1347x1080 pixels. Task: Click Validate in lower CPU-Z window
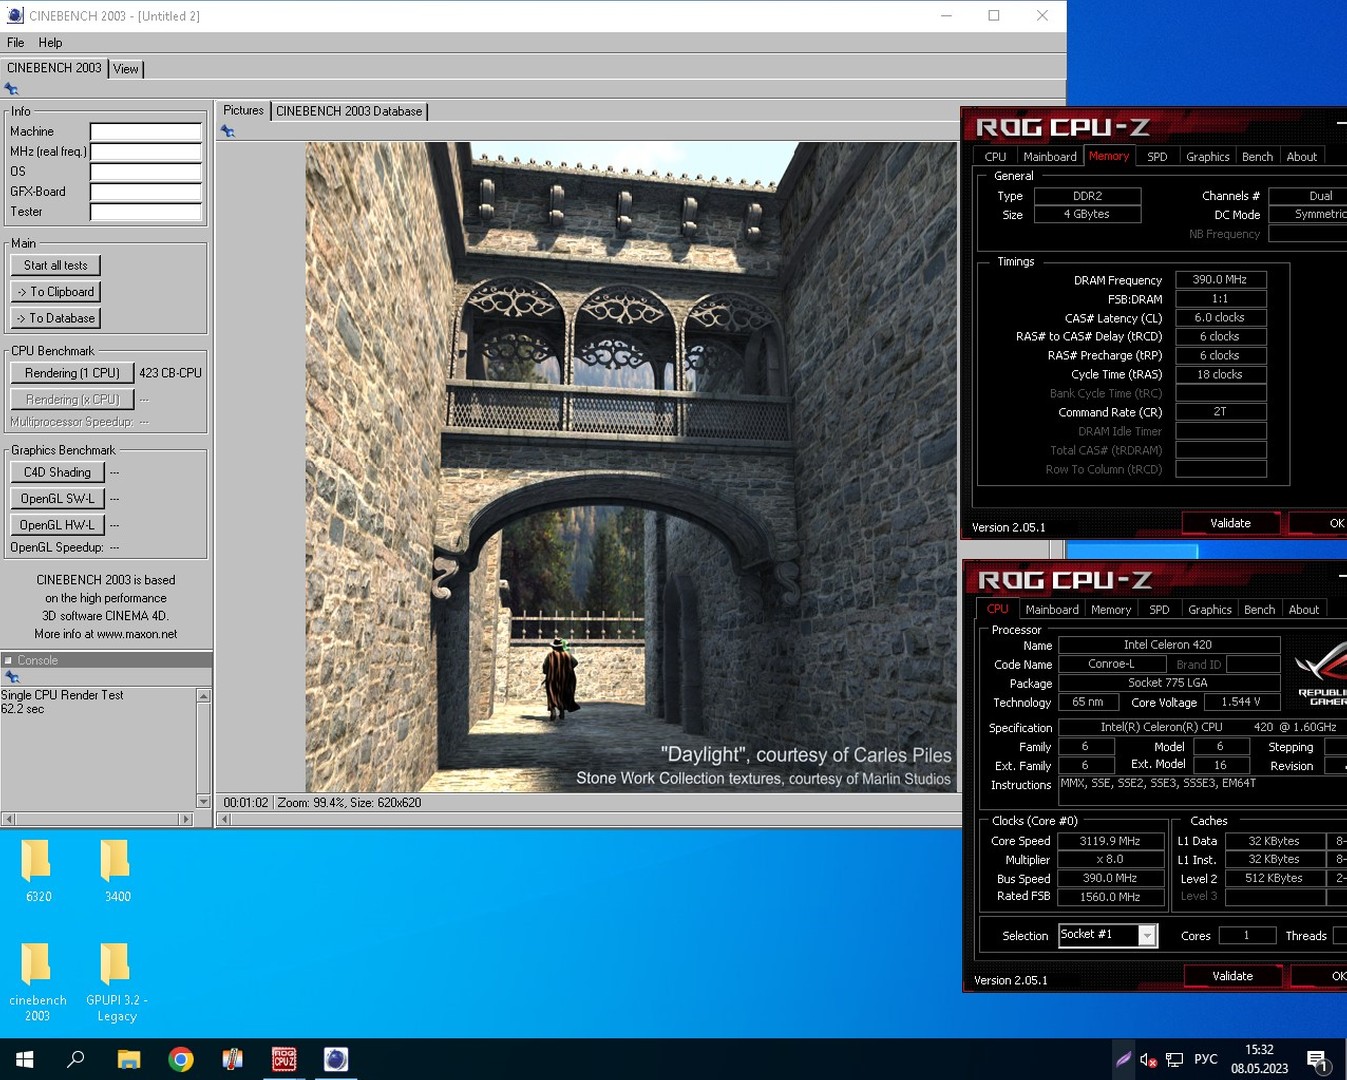tap(1232, 976)
